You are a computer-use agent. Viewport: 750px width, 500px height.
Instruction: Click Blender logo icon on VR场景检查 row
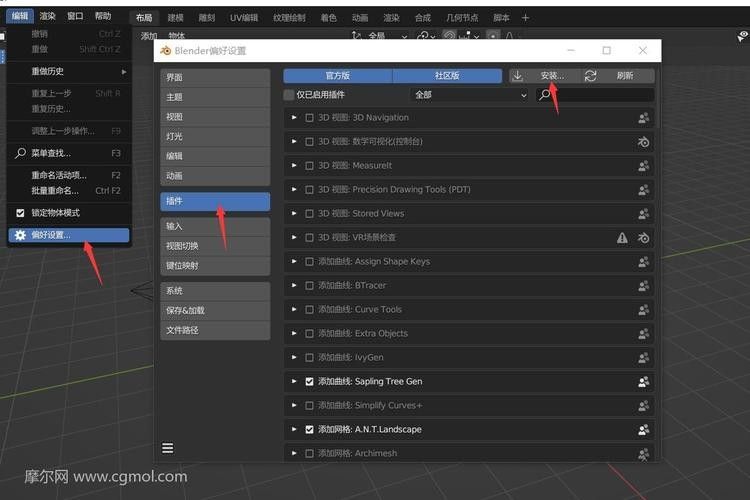coord(643,237)
